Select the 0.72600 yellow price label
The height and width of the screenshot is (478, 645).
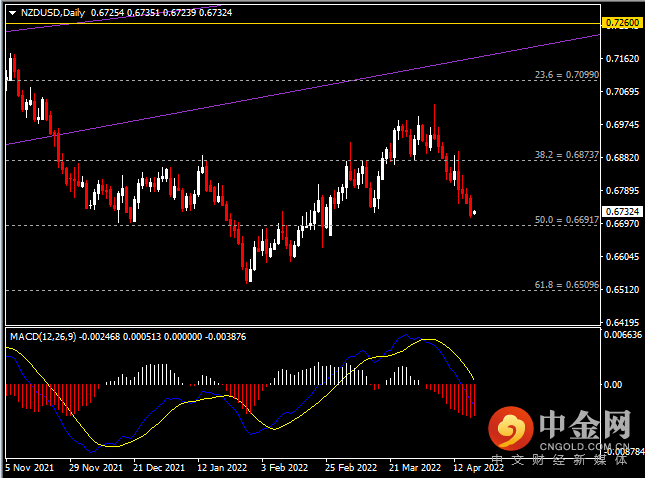[622, 23]
